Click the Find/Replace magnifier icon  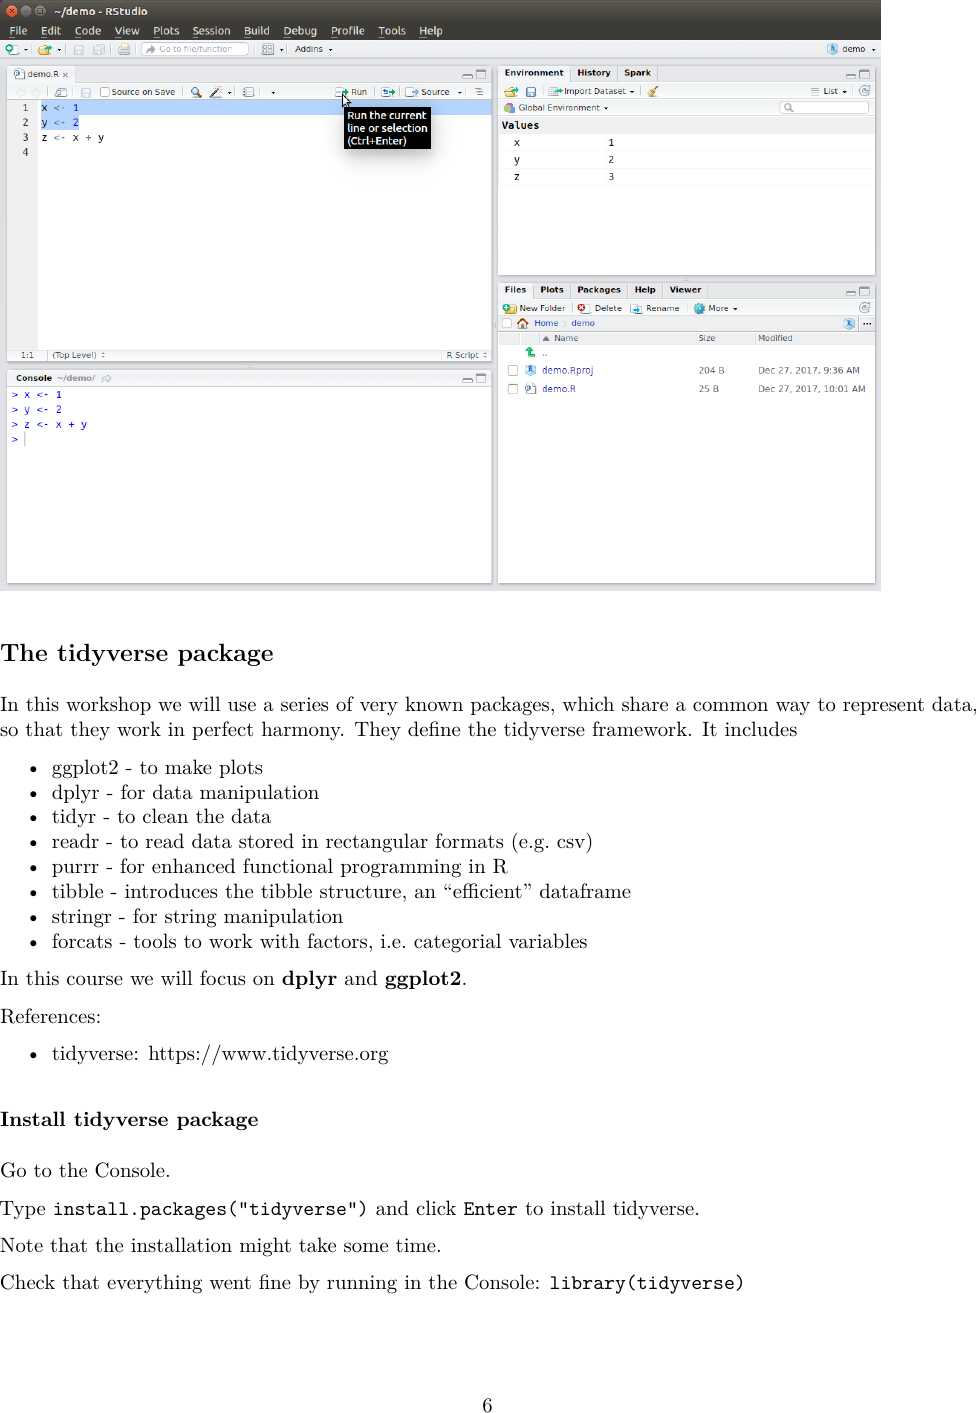point(196,92)
